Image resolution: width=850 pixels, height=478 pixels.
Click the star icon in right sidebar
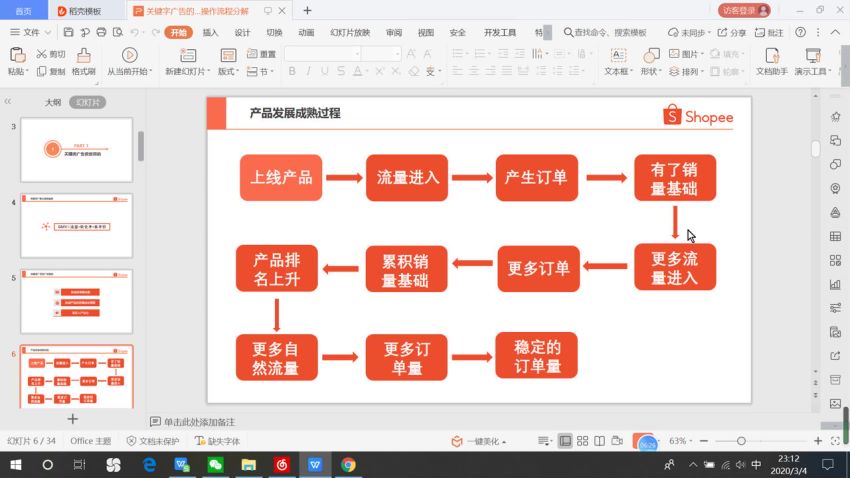[835, 117]
